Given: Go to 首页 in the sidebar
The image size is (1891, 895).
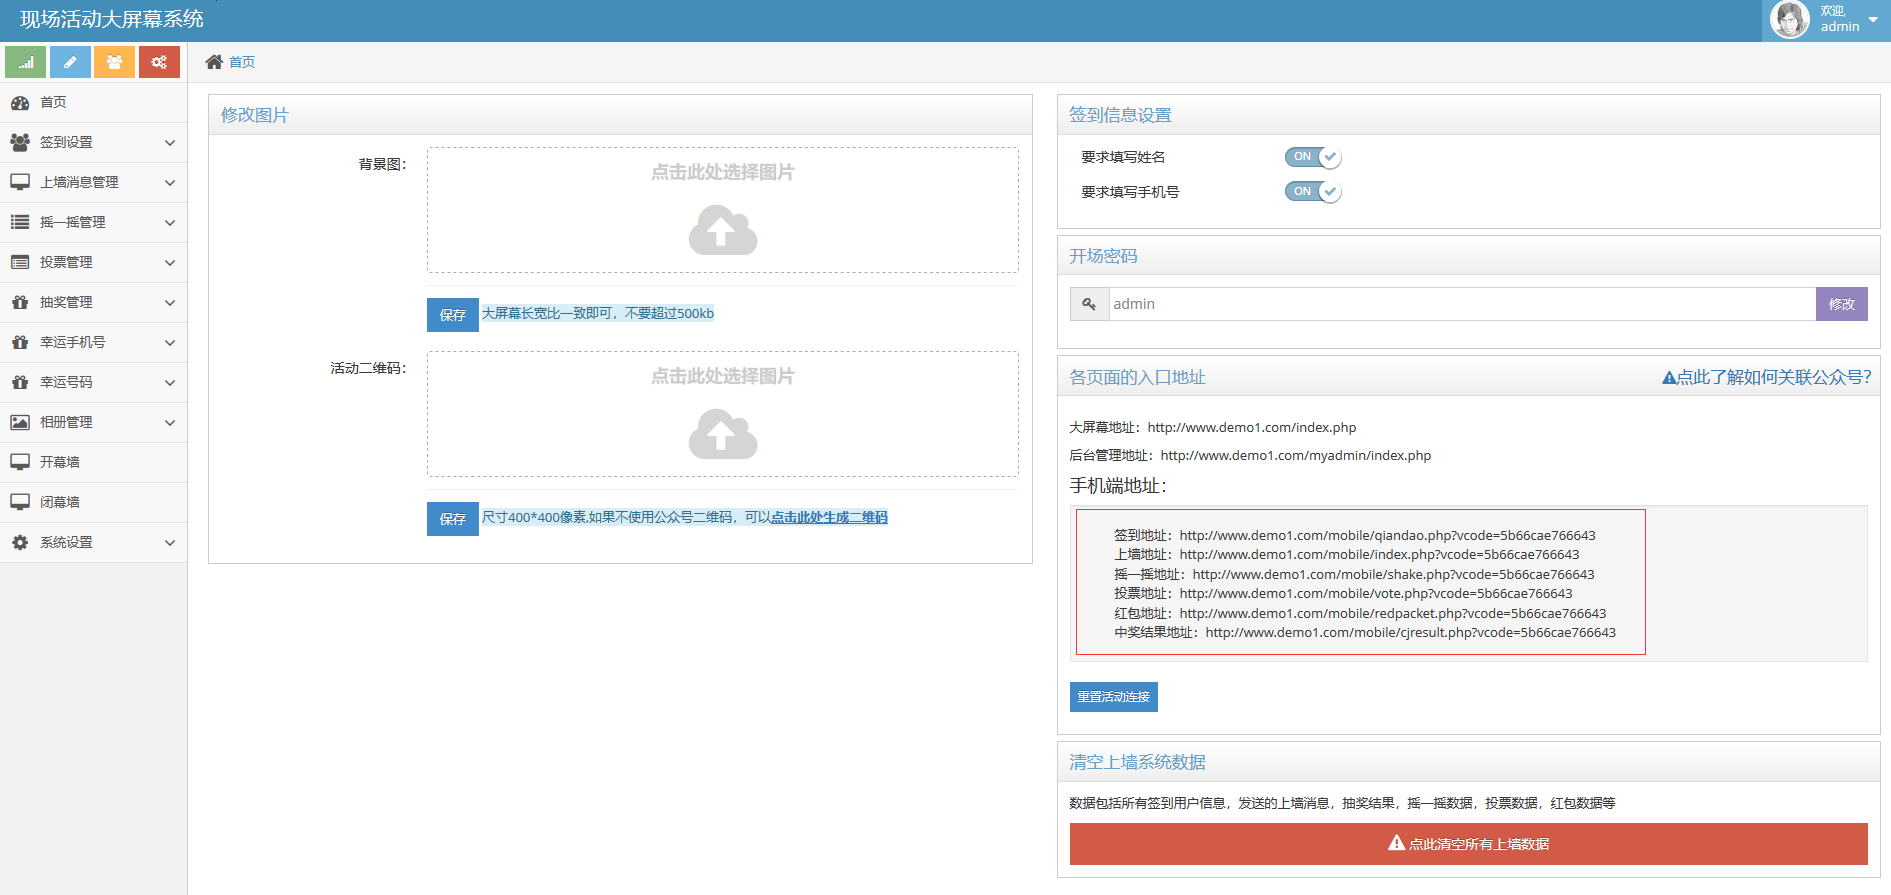Looking at the screenshot, I should tap(53, 102).
